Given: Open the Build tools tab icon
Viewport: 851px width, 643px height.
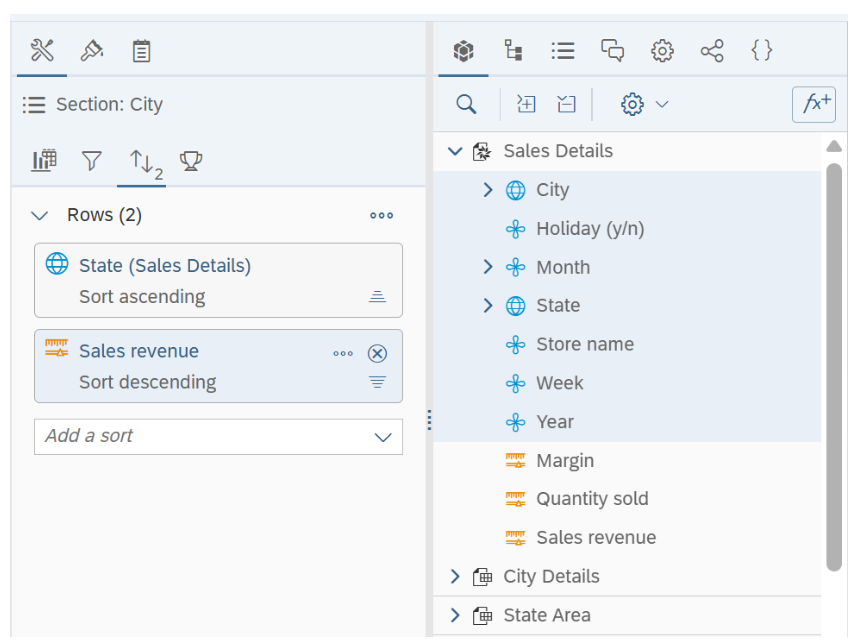Looking at the screenshot, I should tap(42, 51).
